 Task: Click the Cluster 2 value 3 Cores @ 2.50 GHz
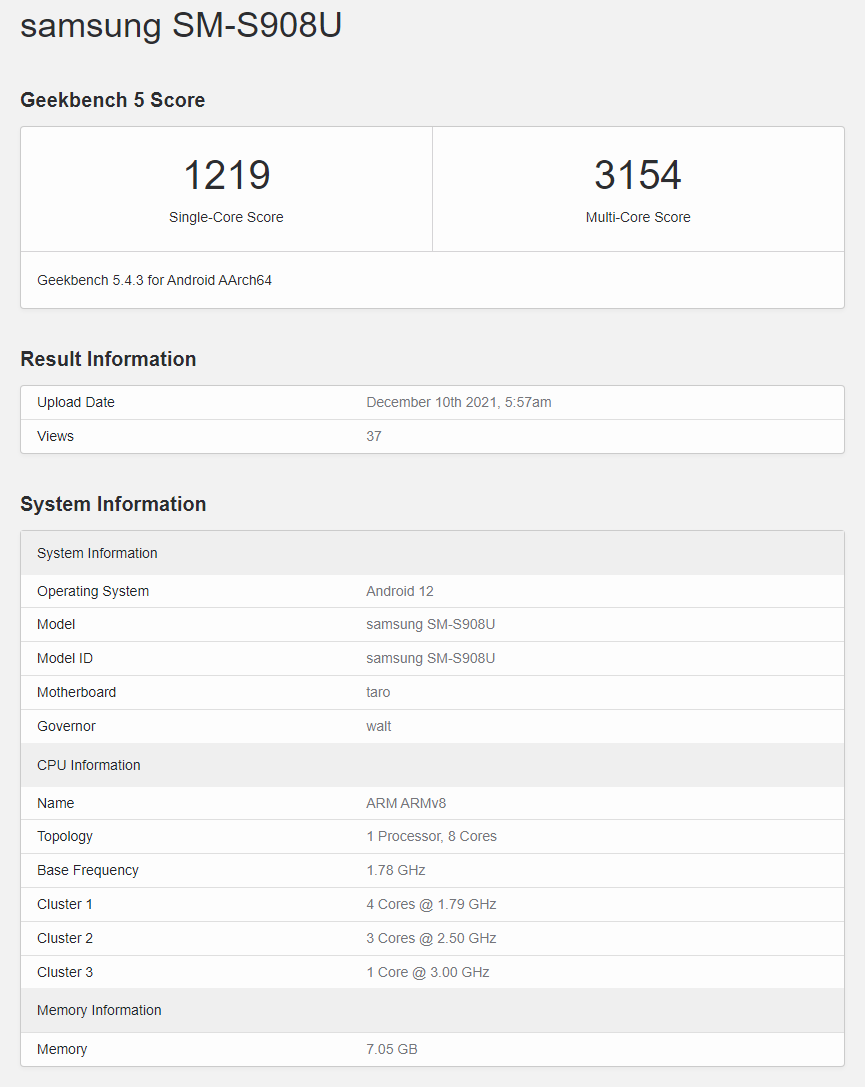click(x=431, y=938)
